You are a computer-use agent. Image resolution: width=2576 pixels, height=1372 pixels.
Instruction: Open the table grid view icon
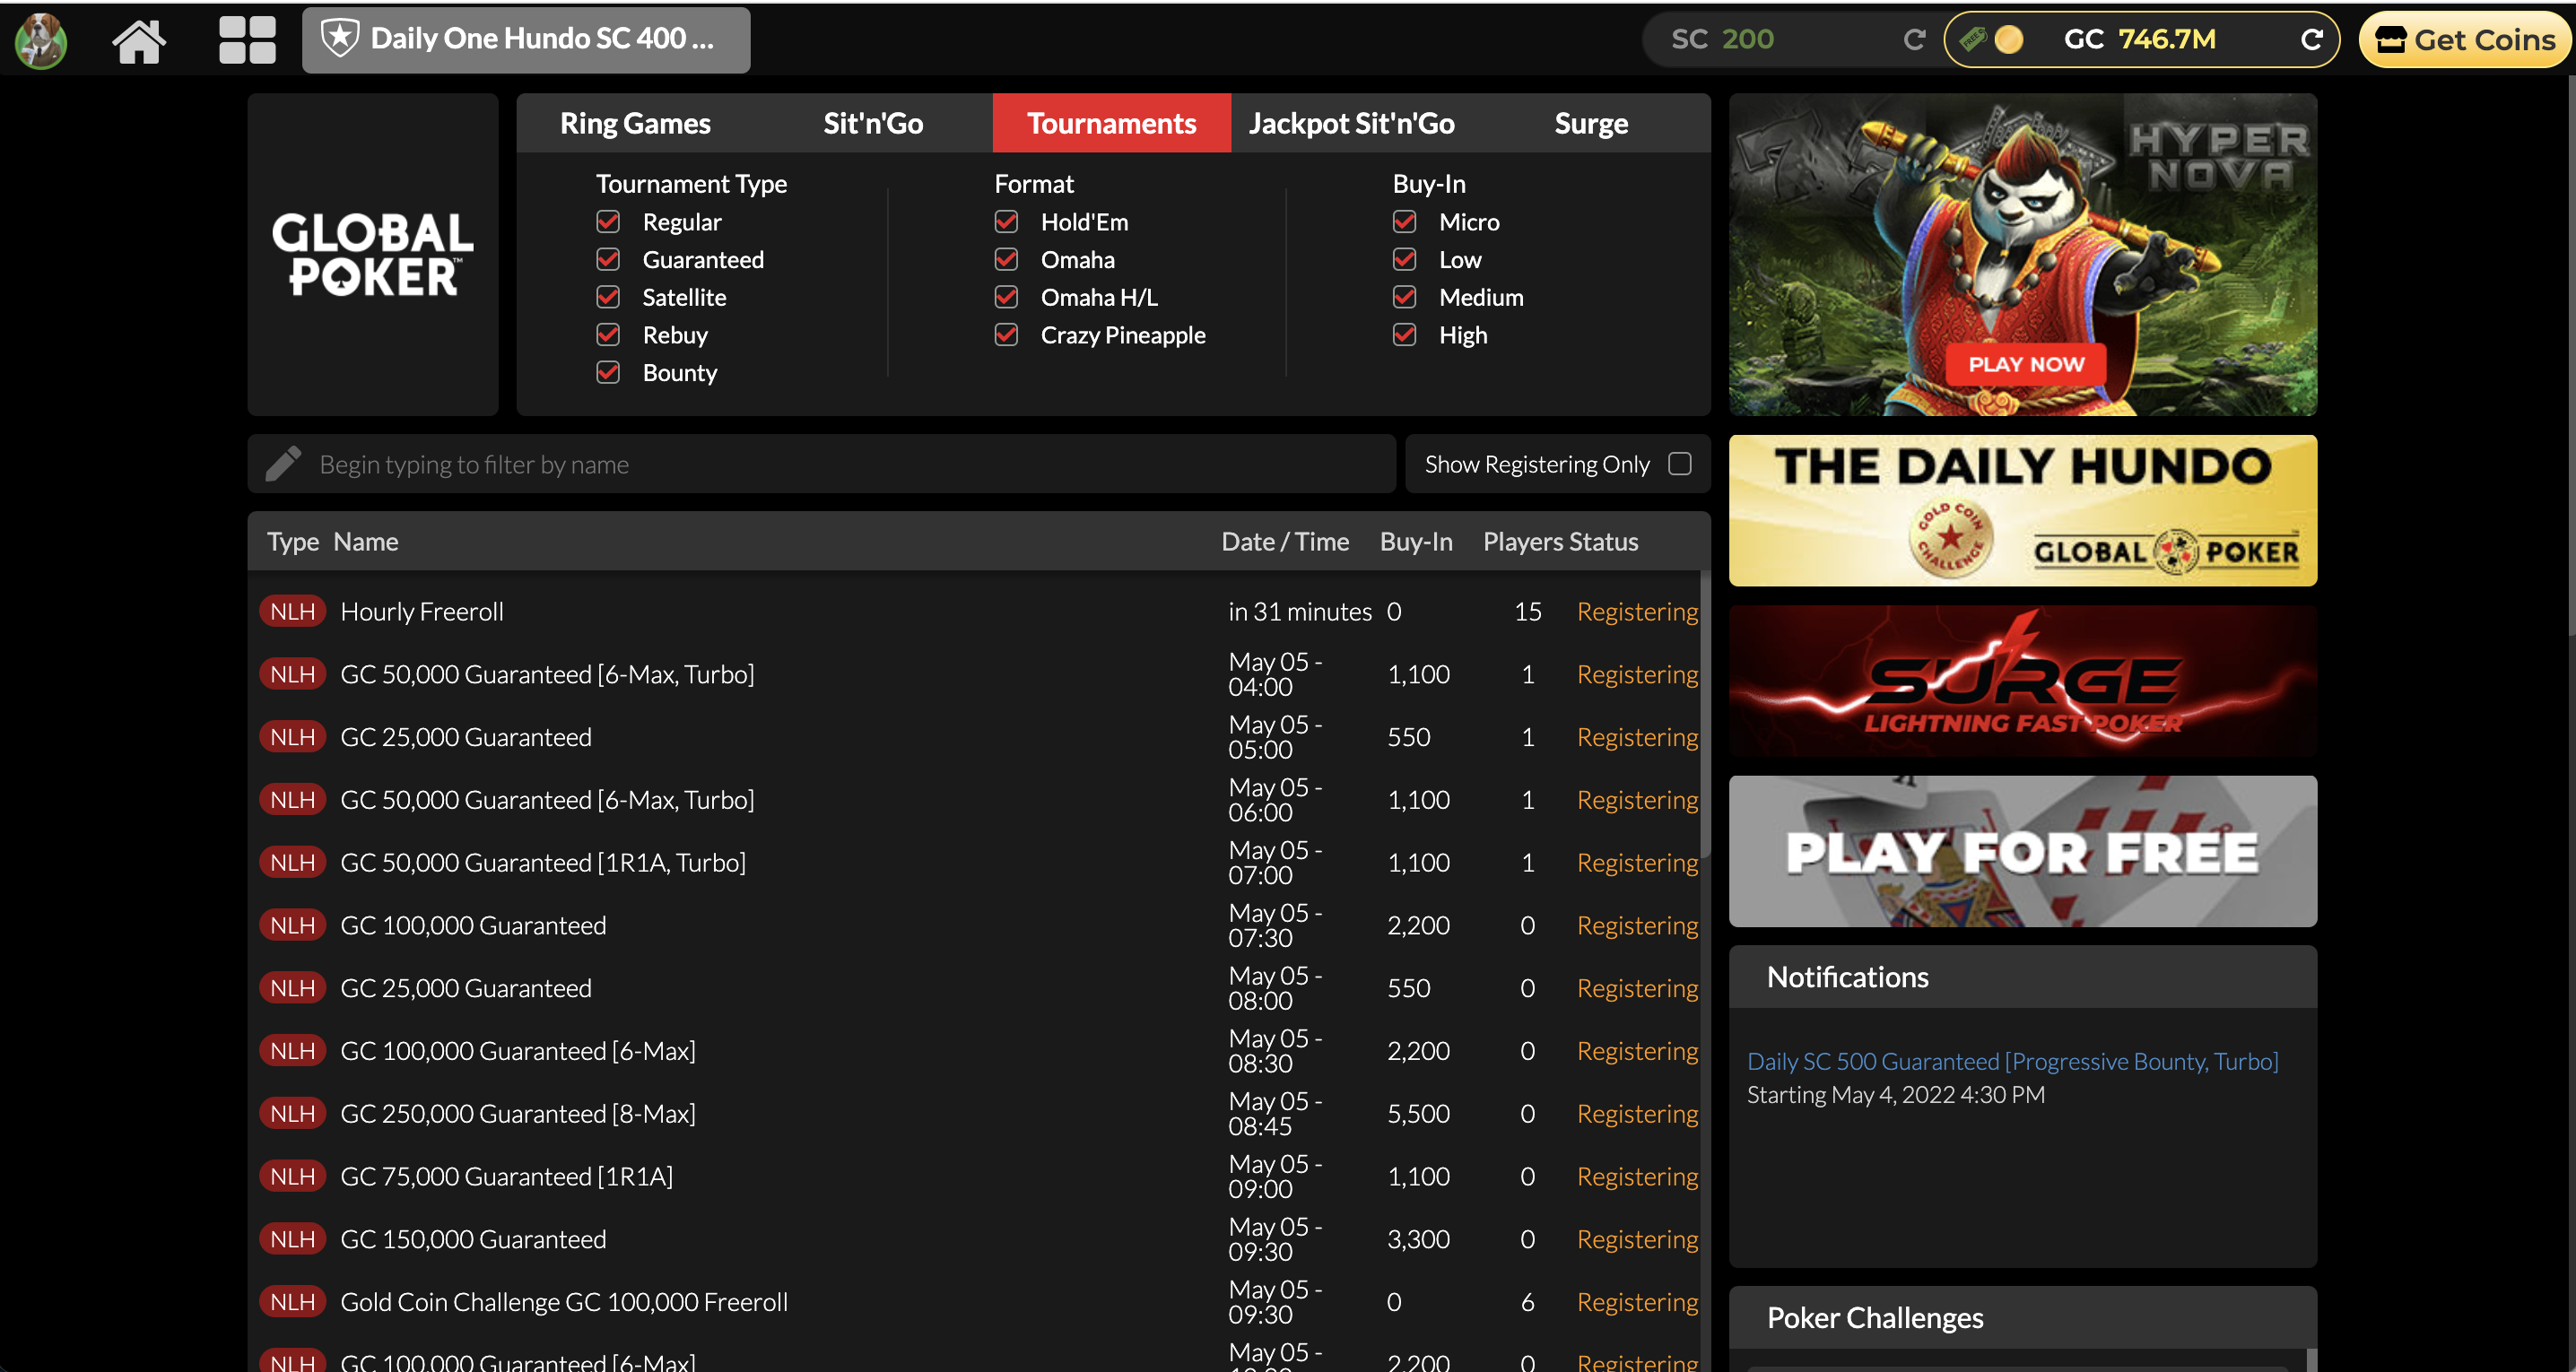click(x=247, y=40)
